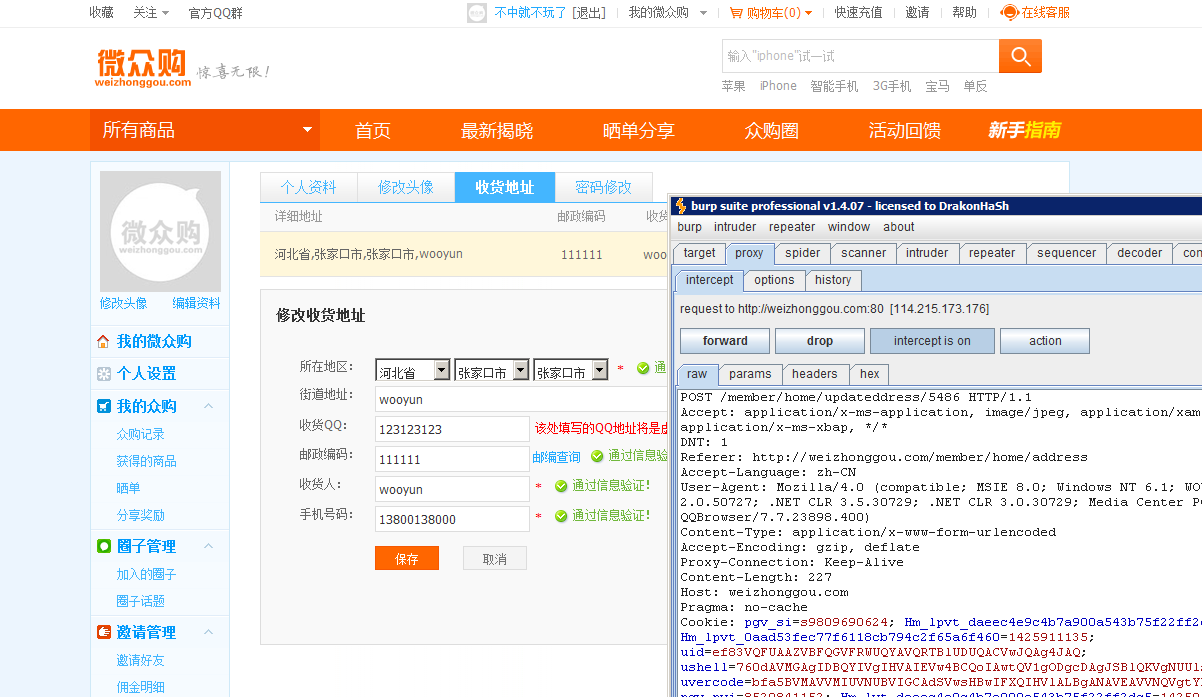Viewport: 1202px width, 697px height.
Task: Switch to Burp 'target' tab
Action: [699, 254]
